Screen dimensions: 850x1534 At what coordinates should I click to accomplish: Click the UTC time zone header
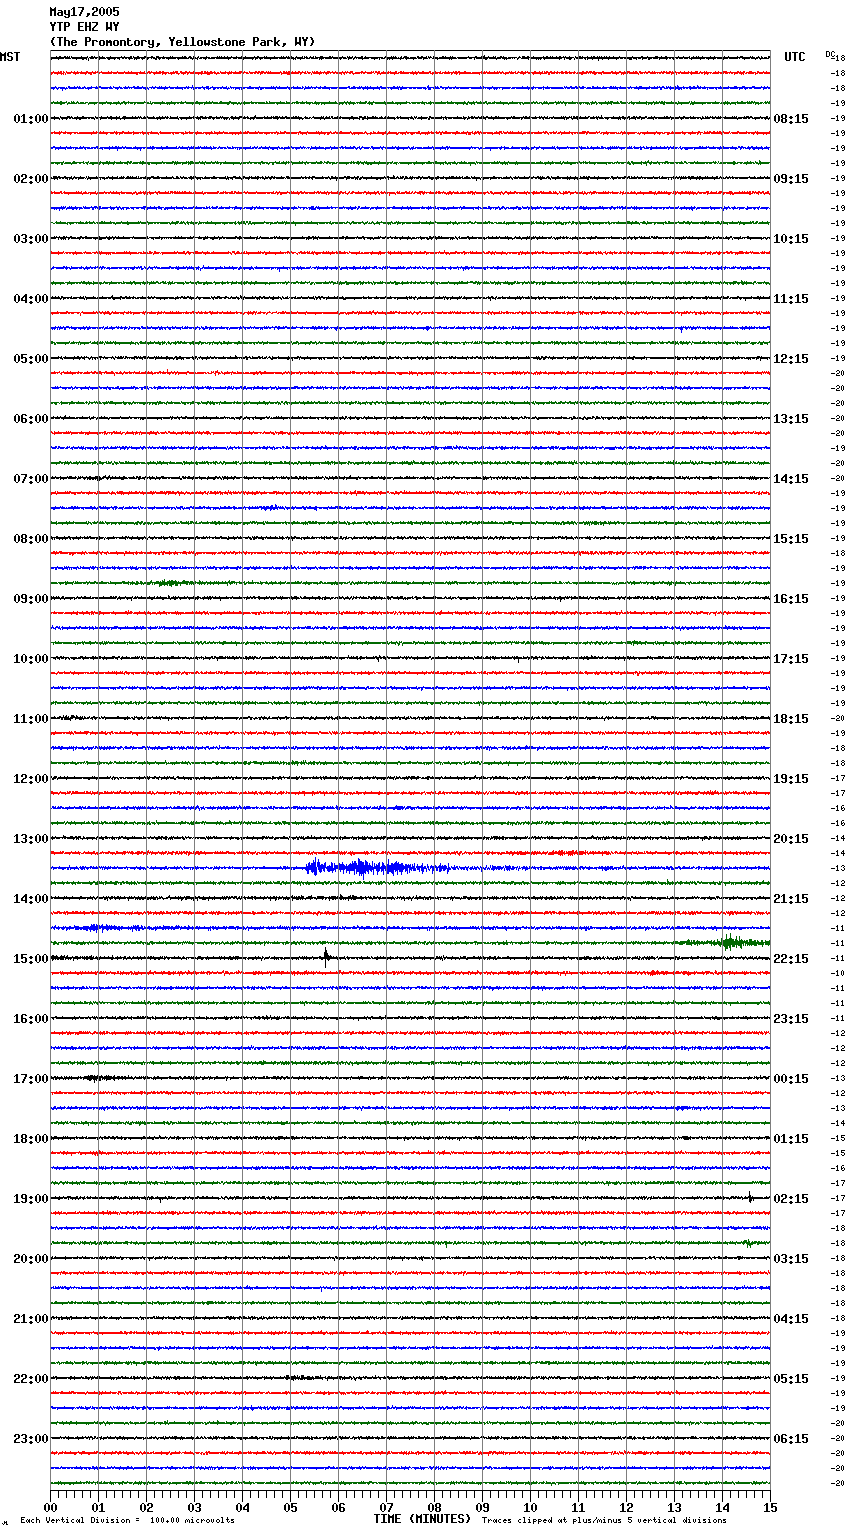coord(795,57)
